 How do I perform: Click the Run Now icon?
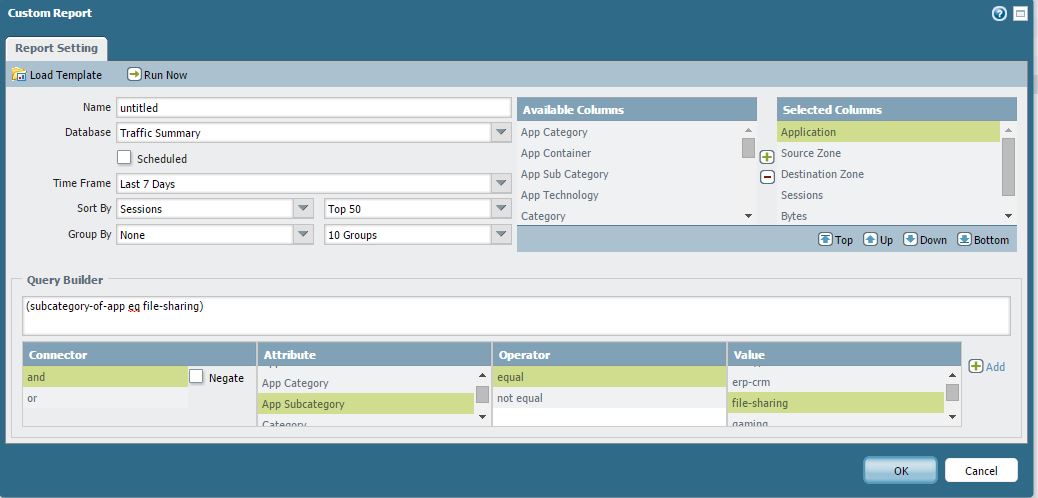134,75
